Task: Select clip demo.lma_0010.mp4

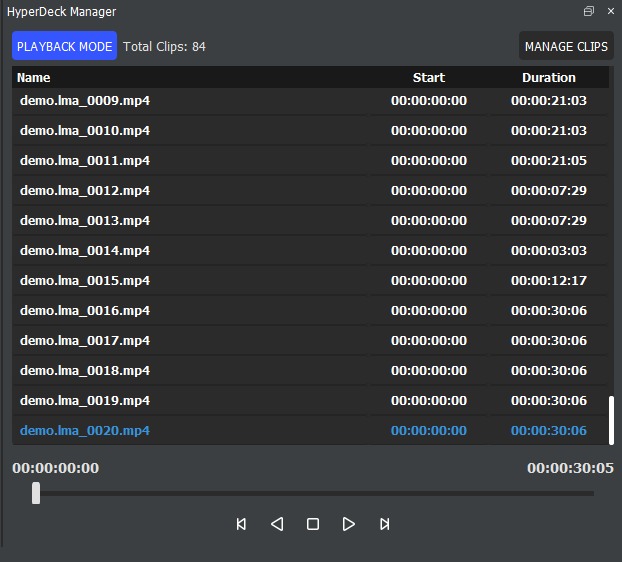Action: (310, 130)
